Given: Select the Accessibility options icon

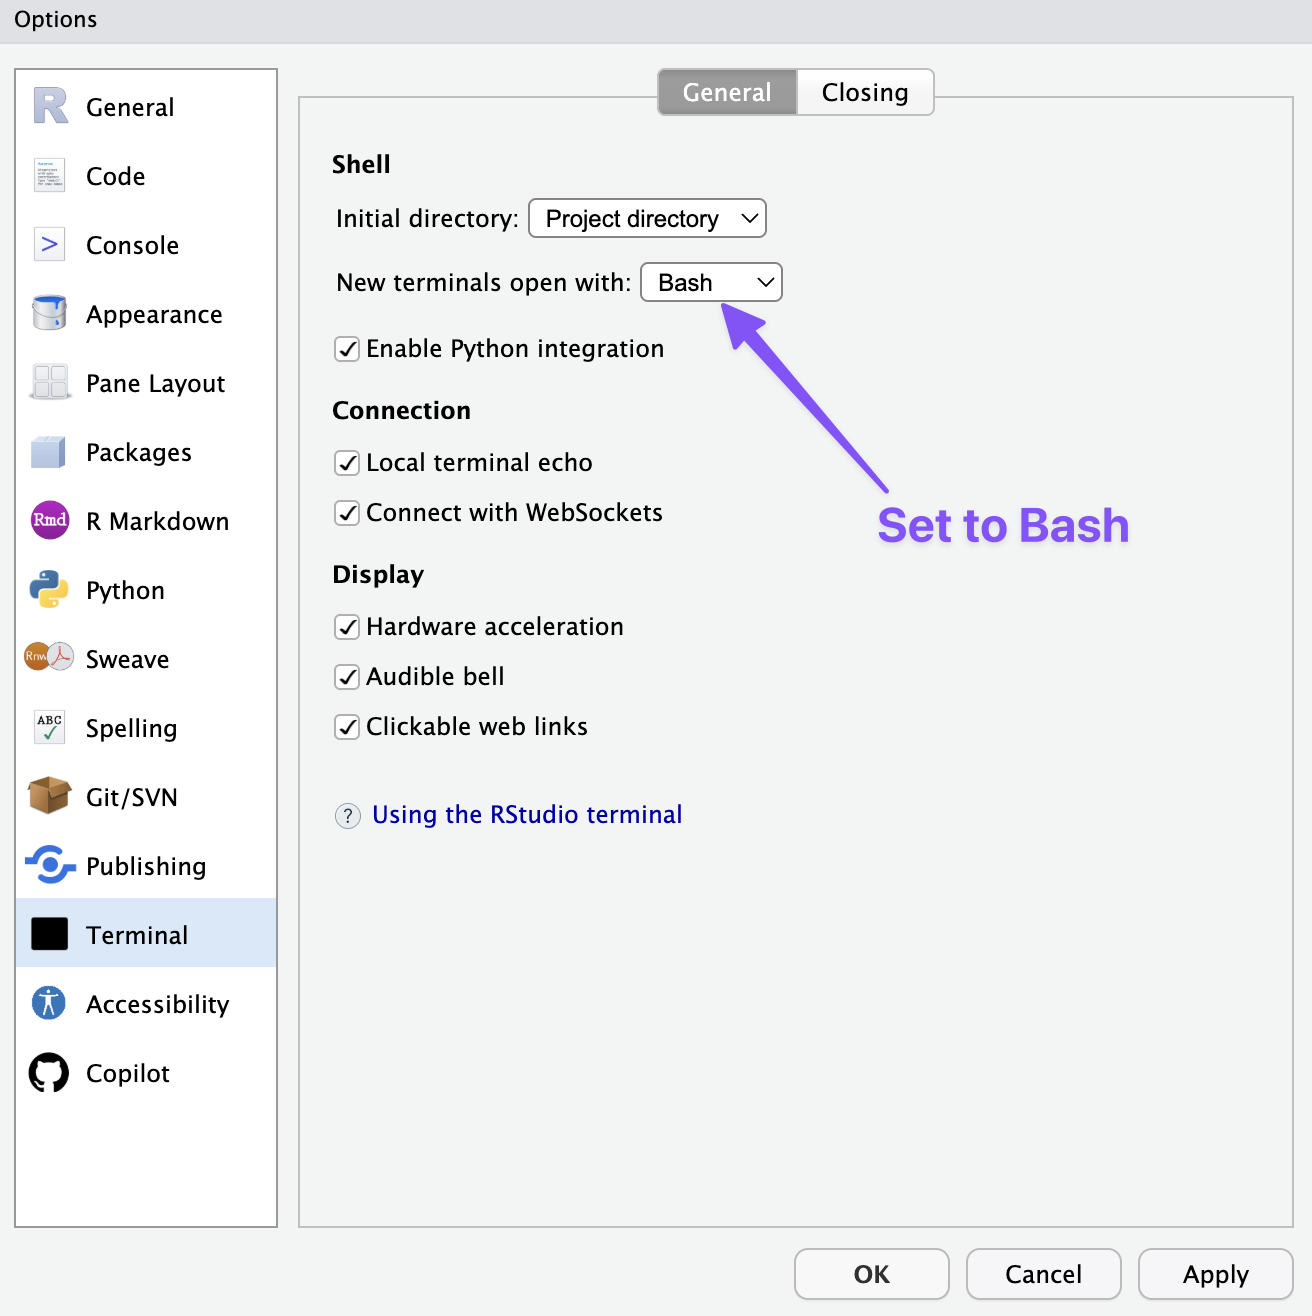Looking at the screenshot, I should click(48, 1003).
